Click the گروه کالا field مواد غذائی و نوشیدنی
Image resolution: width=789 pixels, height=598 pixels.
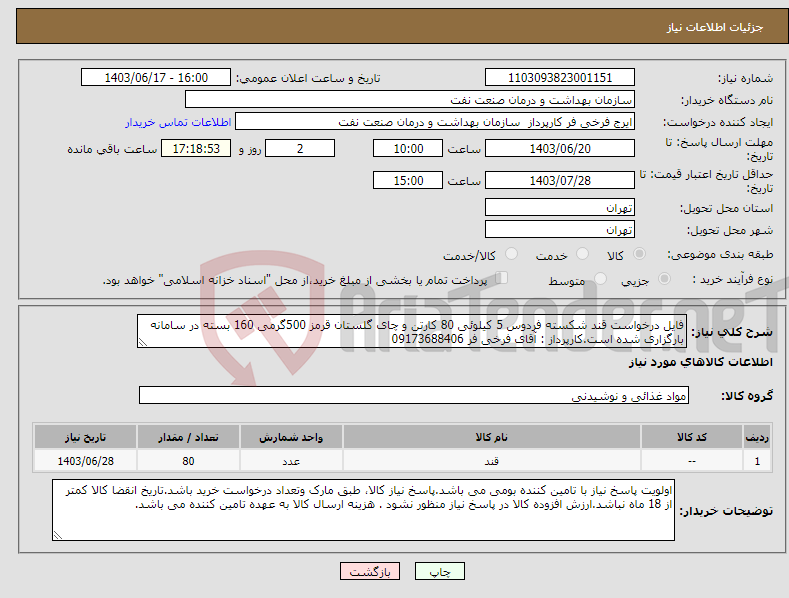[414, 395]
